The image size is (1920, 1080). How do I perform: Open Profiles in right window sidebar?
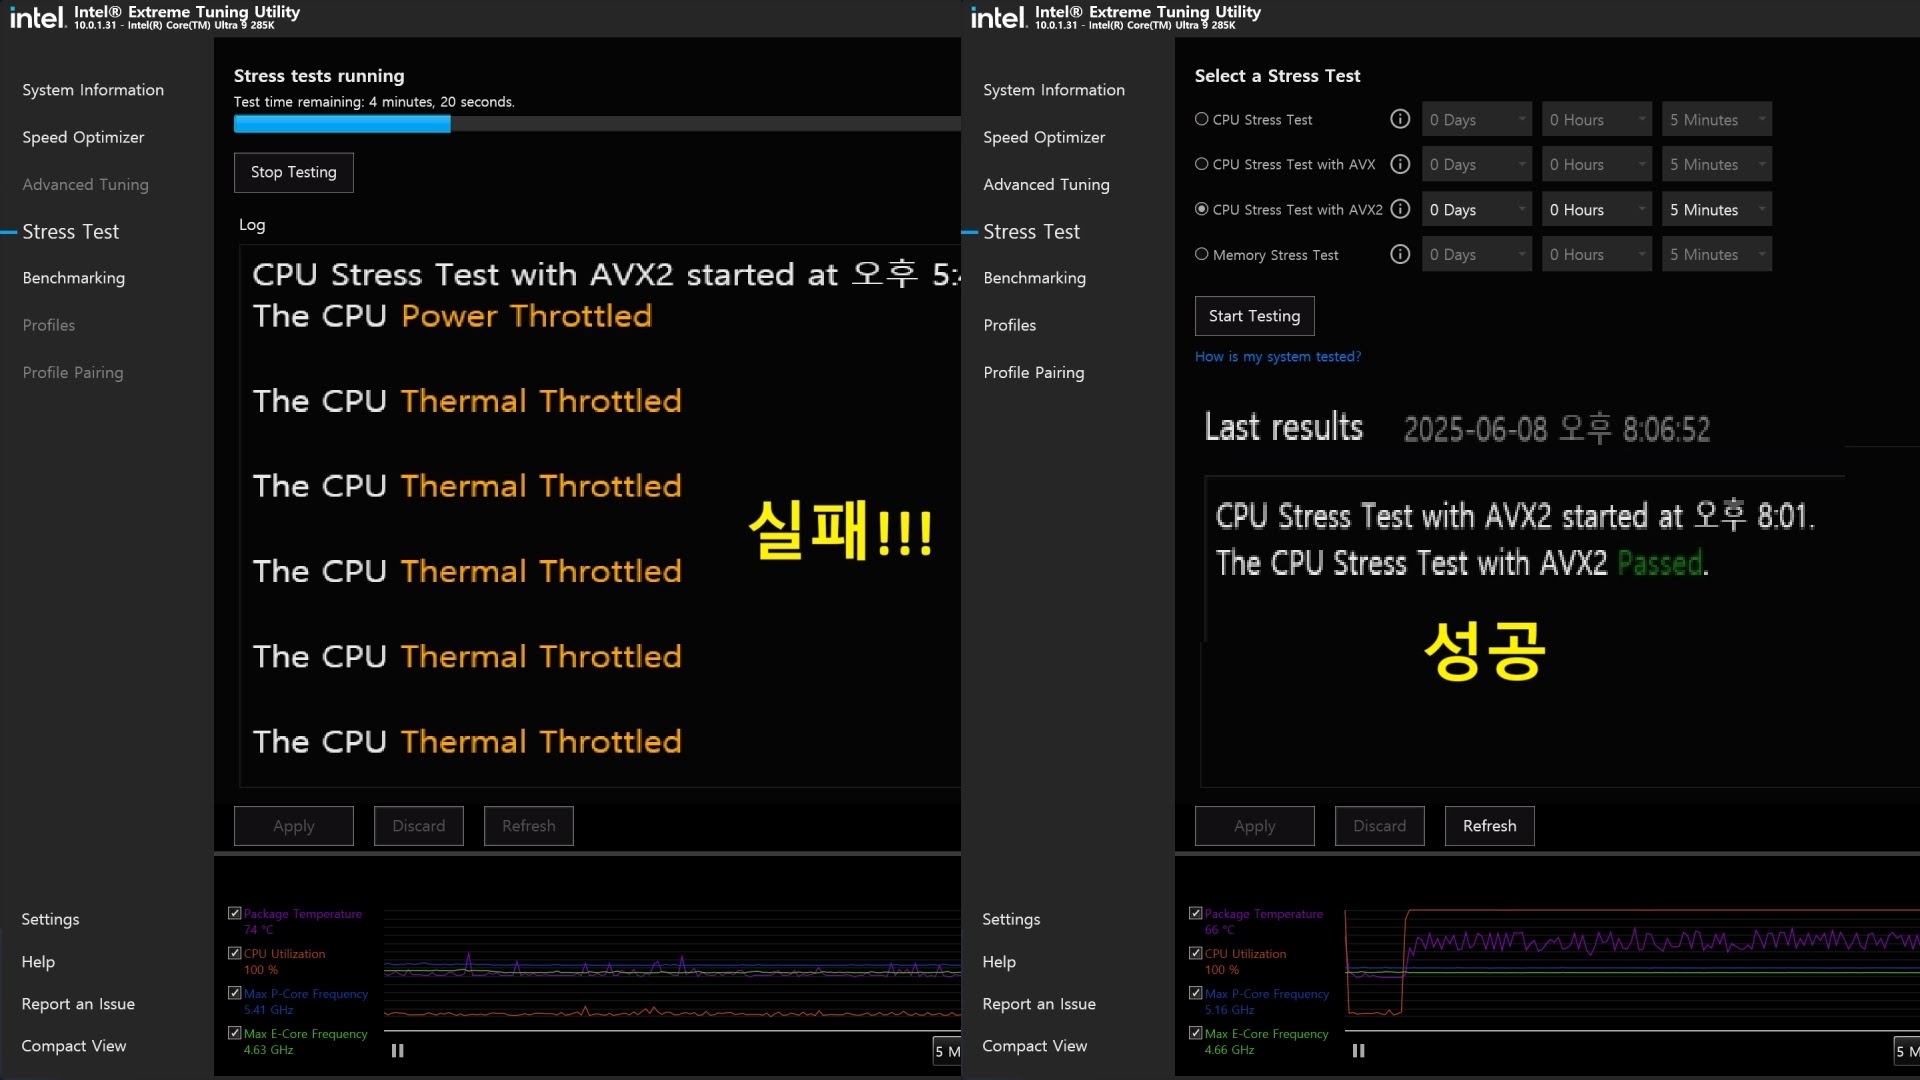tap(1009, 325)
